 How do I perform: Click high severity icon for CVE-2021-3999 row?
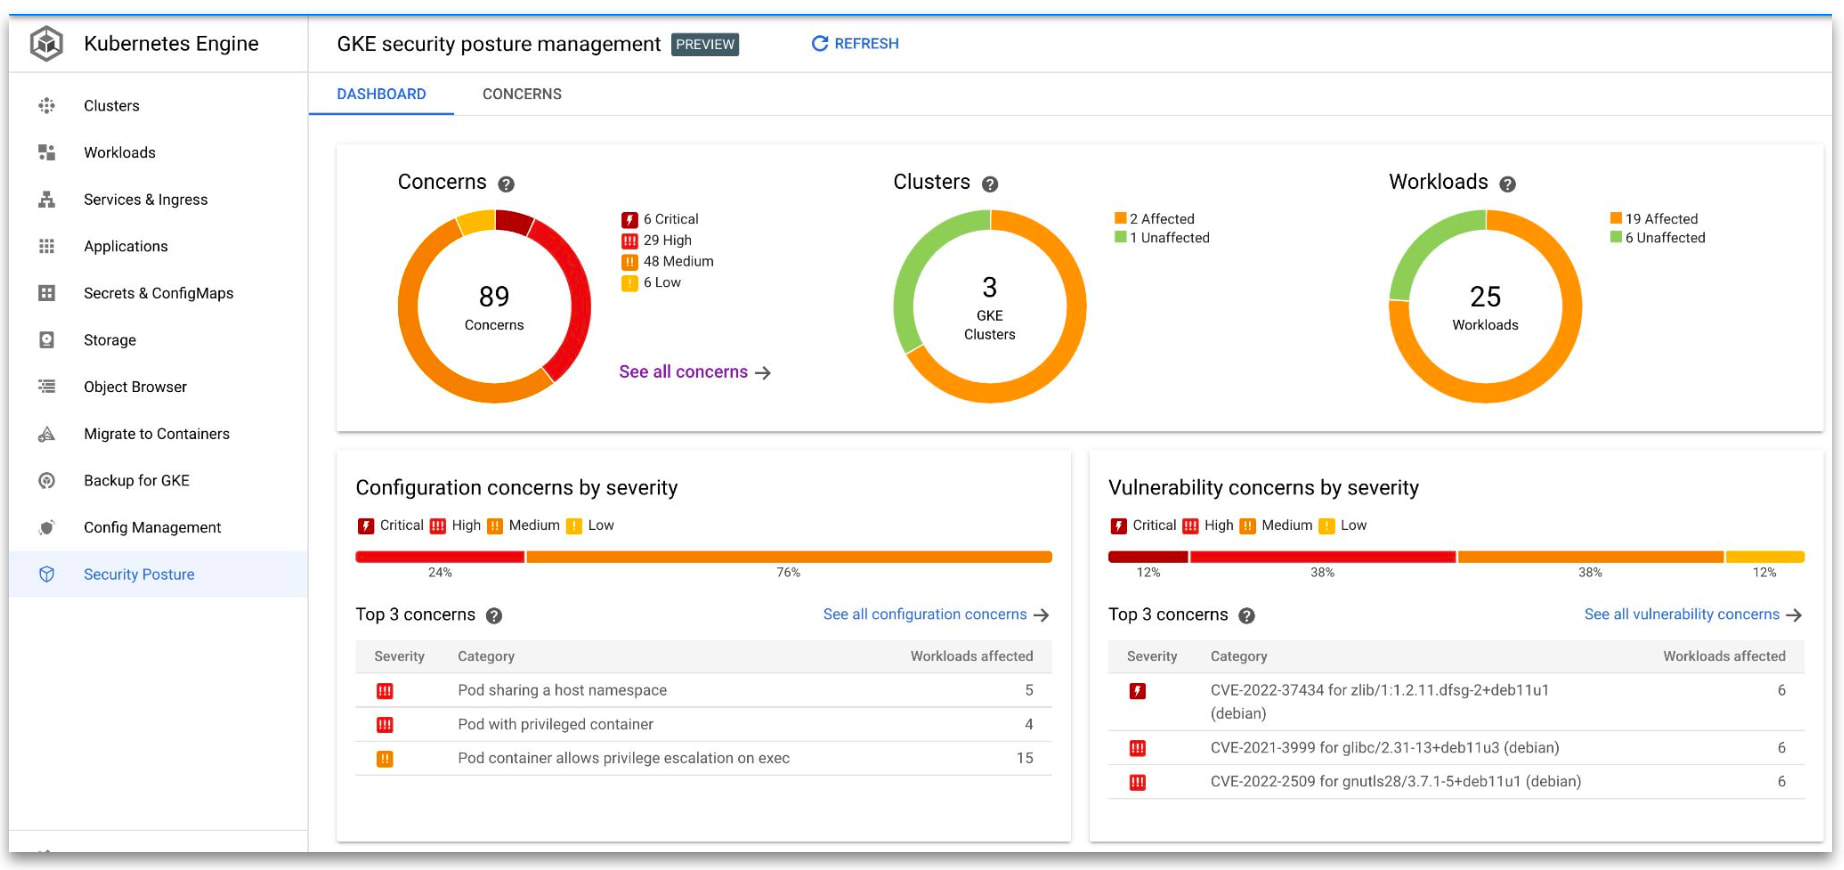click(x=1137, y=748)
